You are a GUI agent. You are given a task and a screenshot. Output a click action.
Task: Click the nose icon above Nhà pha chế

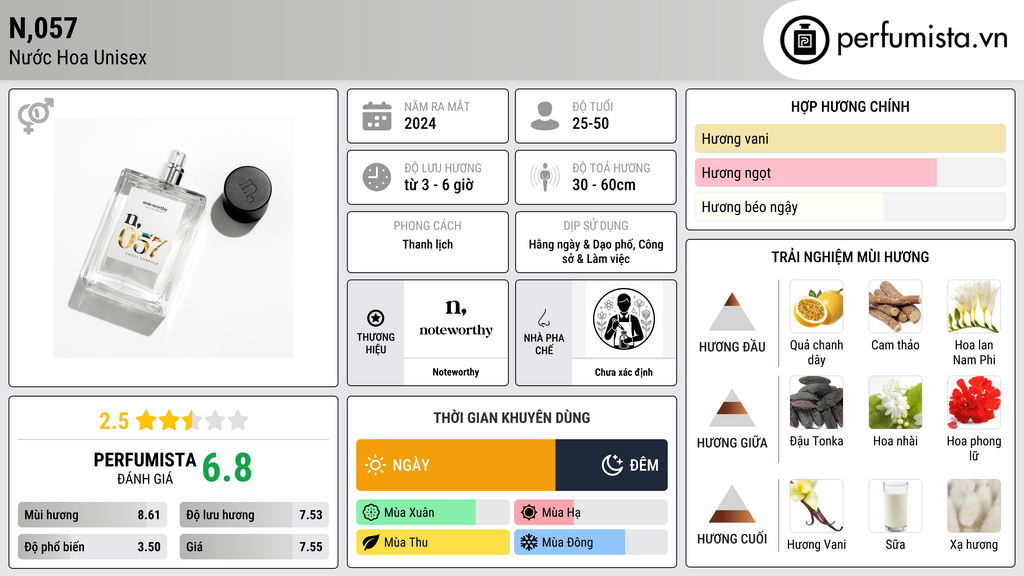click(x=543, y=318)
